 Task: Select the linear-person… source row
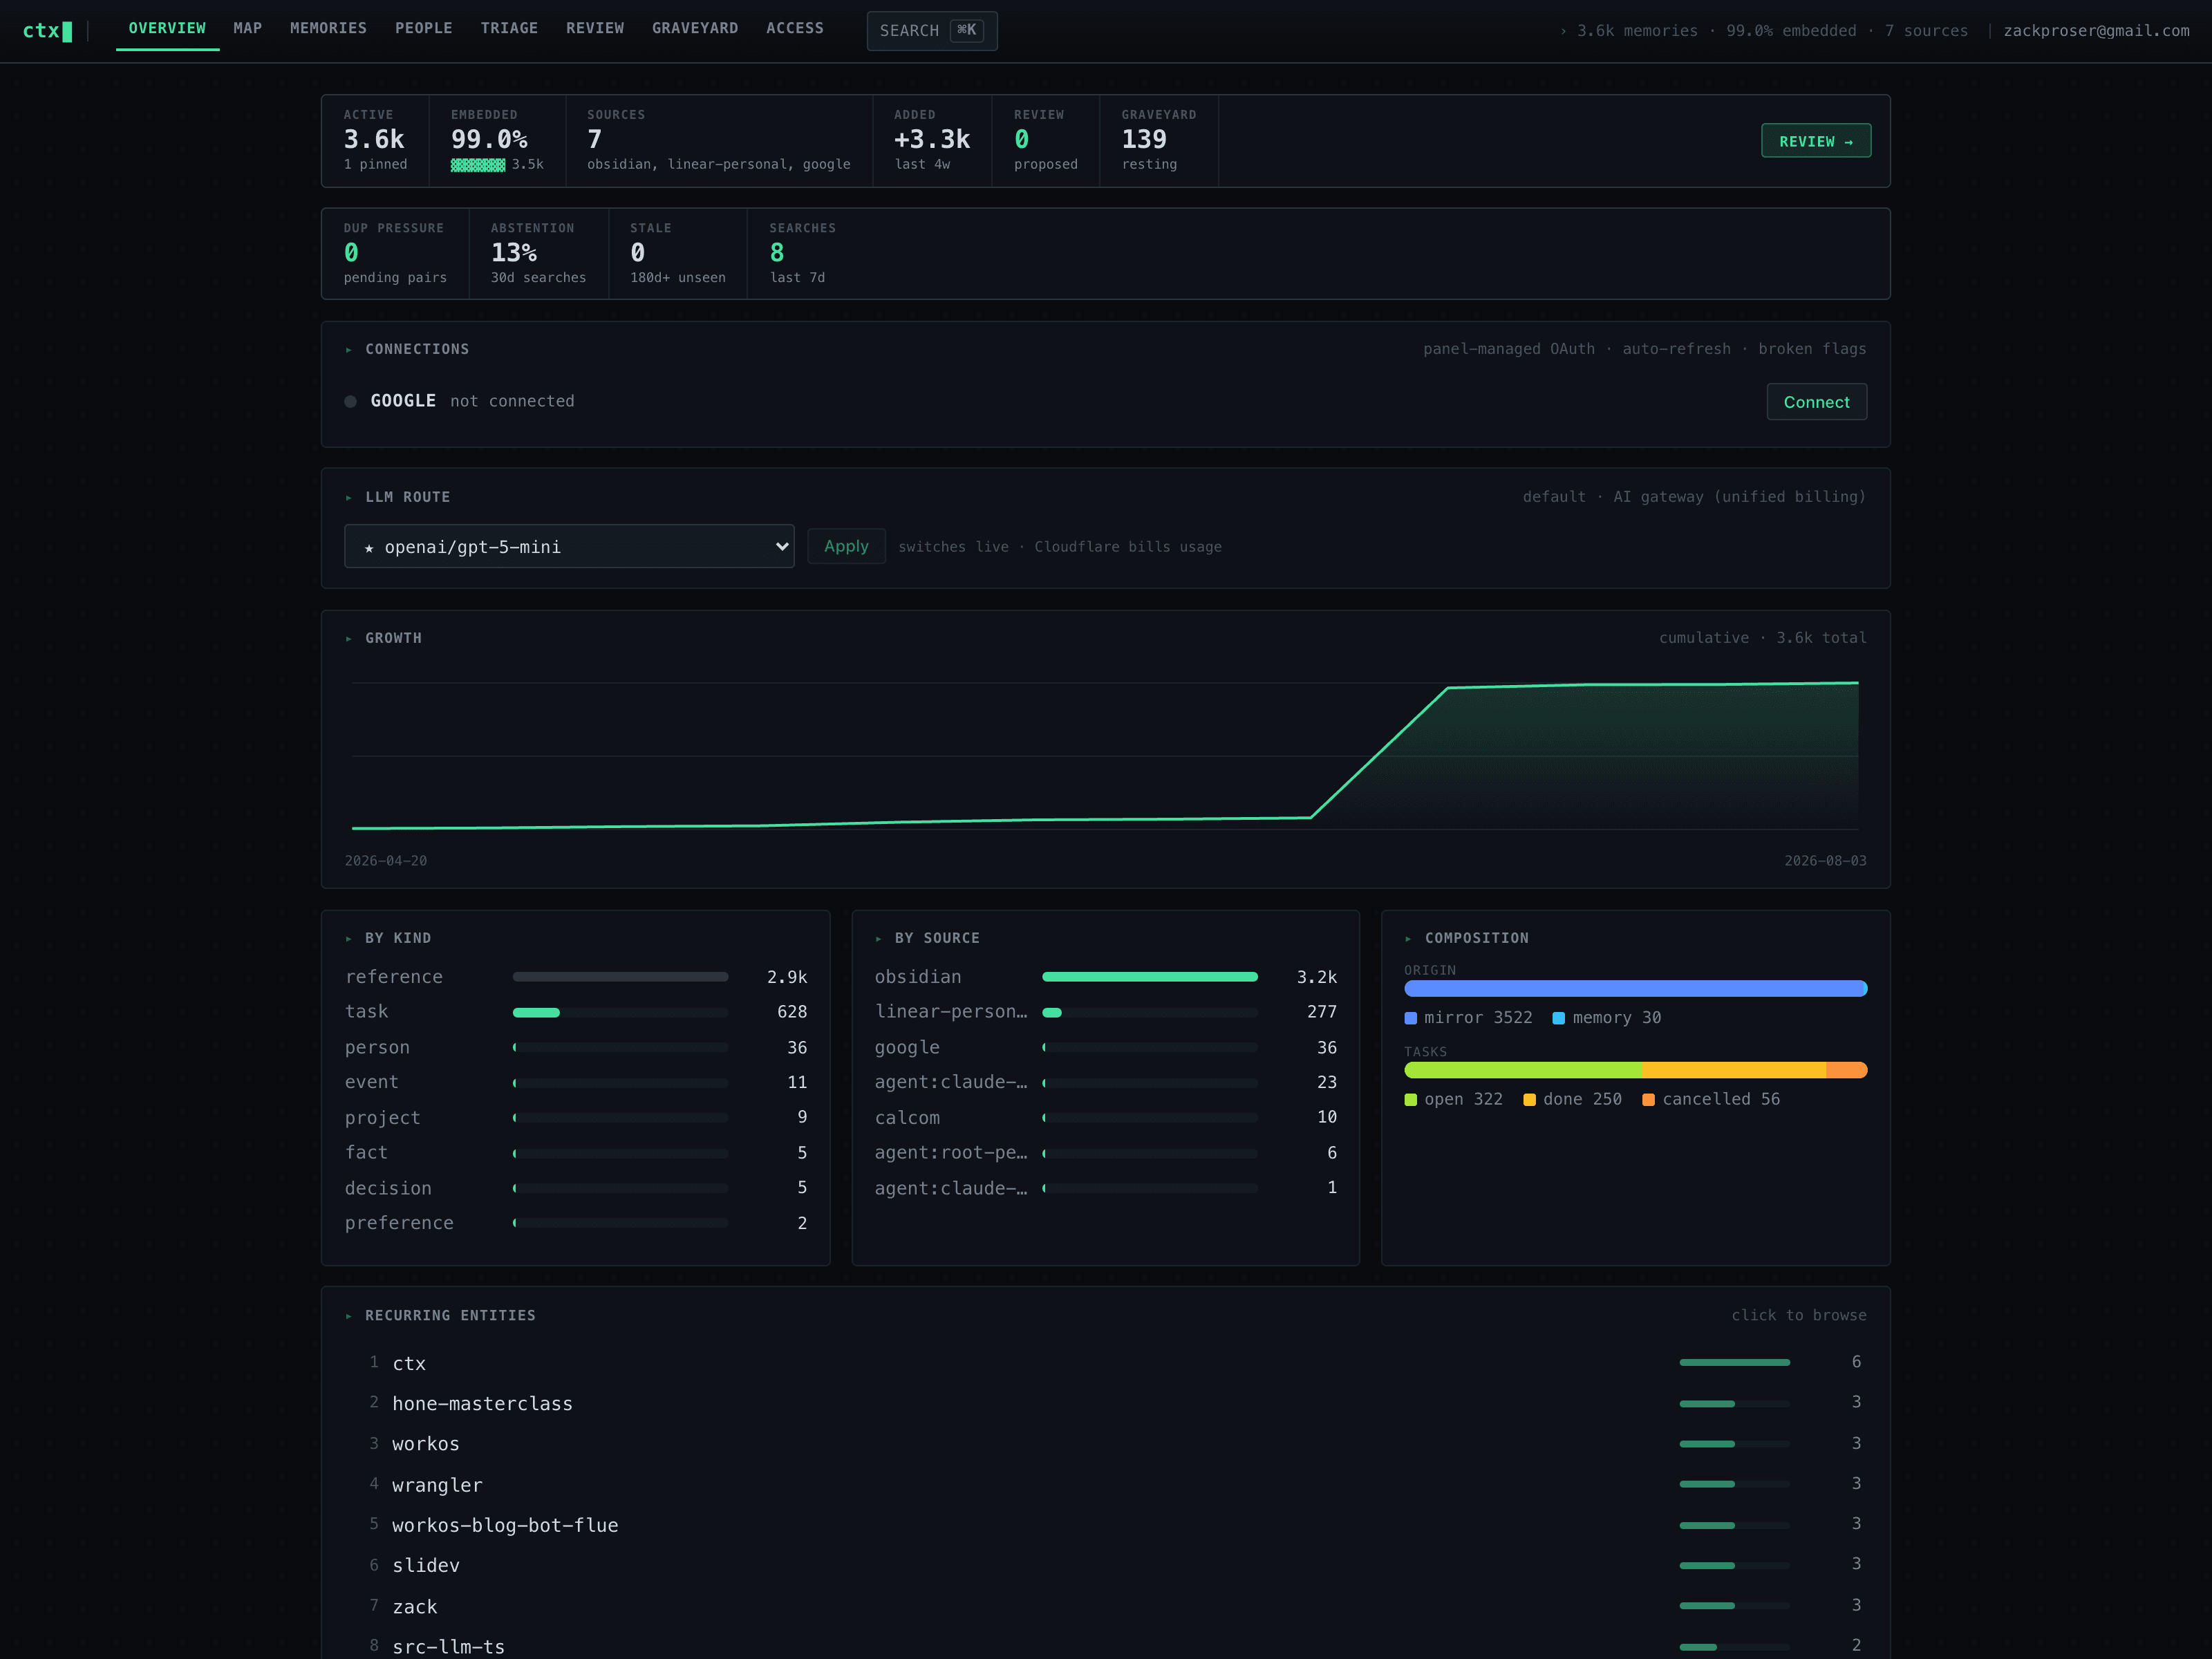coord(1105,1012)
